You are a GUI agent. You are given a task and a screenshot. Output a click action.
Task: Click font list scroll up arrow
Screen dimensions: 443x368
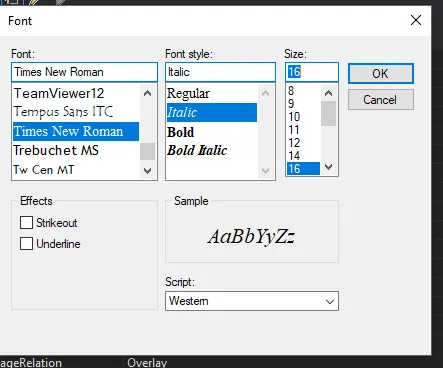point(148,93)
